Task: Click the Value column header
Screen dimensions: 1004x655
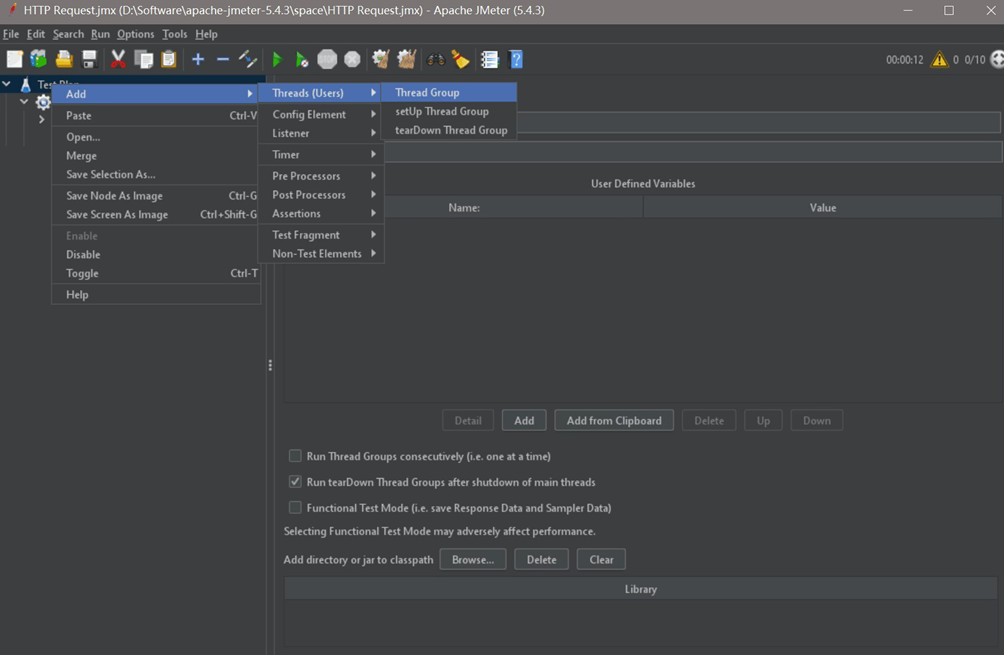Action: click(x=823, y=207)
